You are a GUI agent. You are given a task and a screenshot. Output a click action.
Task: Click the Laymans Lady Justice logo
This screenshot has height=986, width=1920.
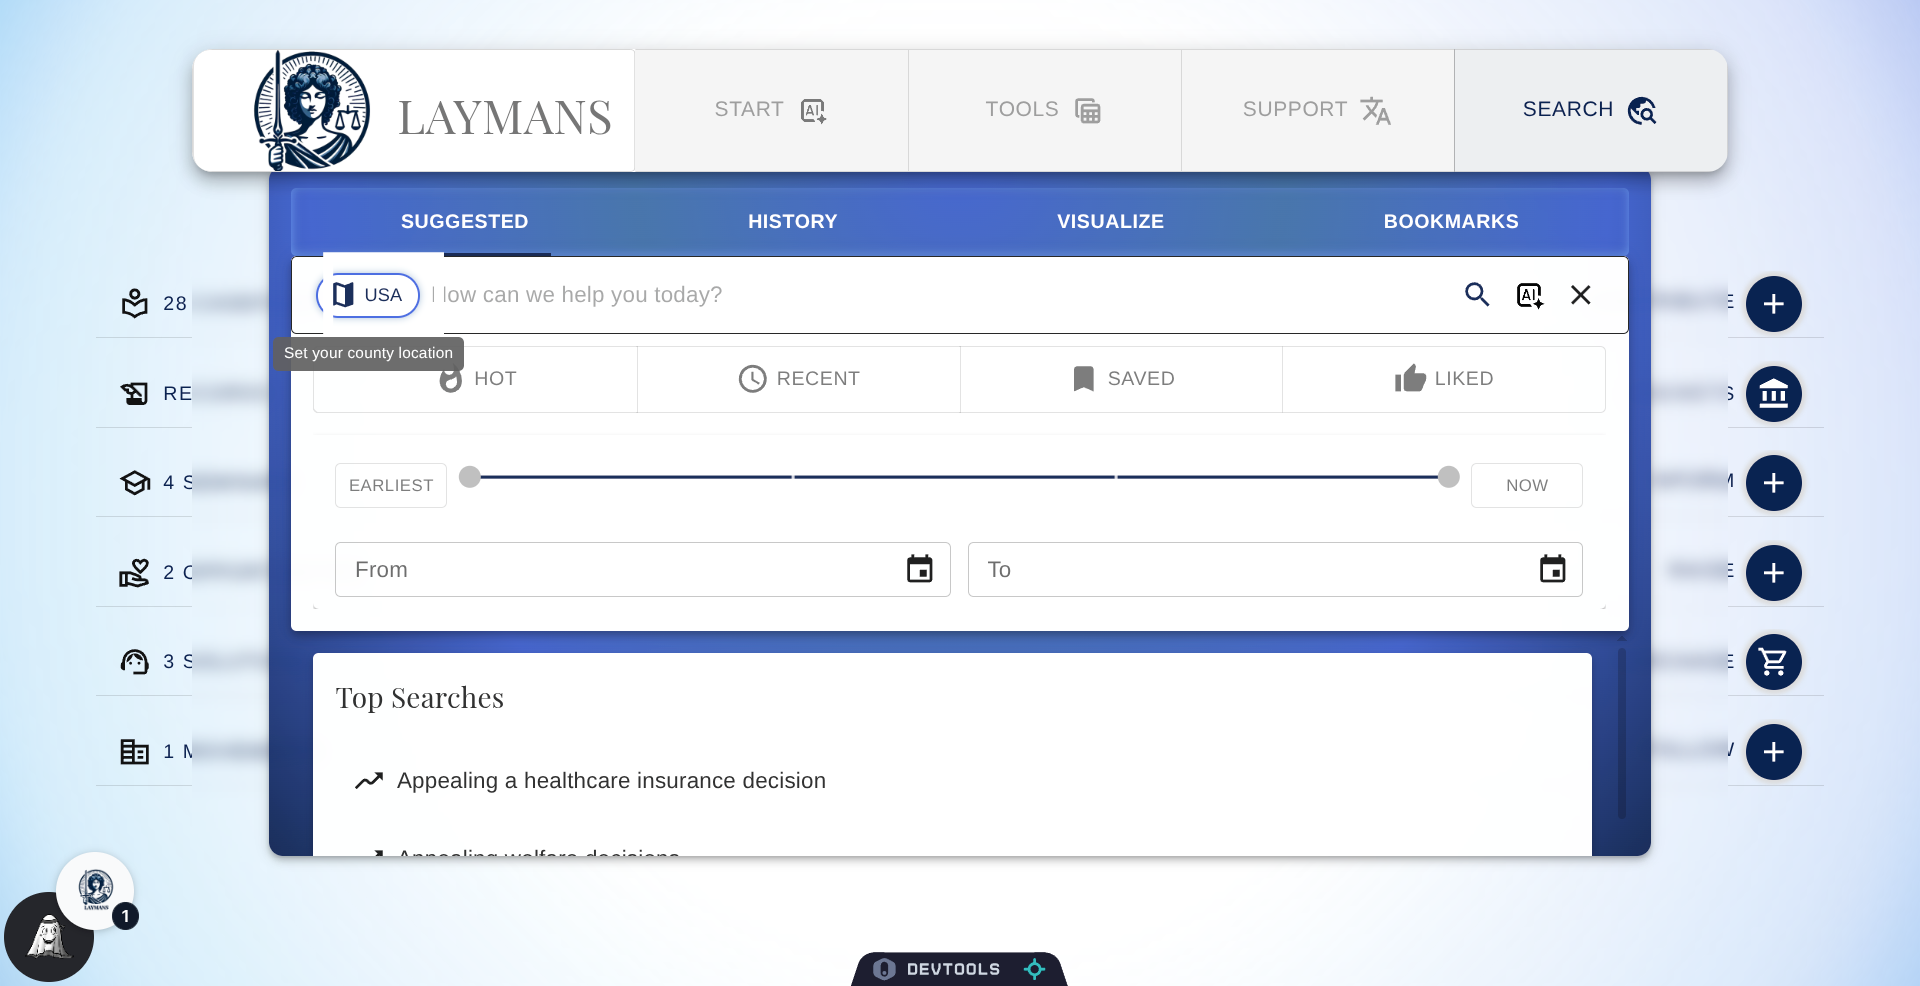coord(312,111)
